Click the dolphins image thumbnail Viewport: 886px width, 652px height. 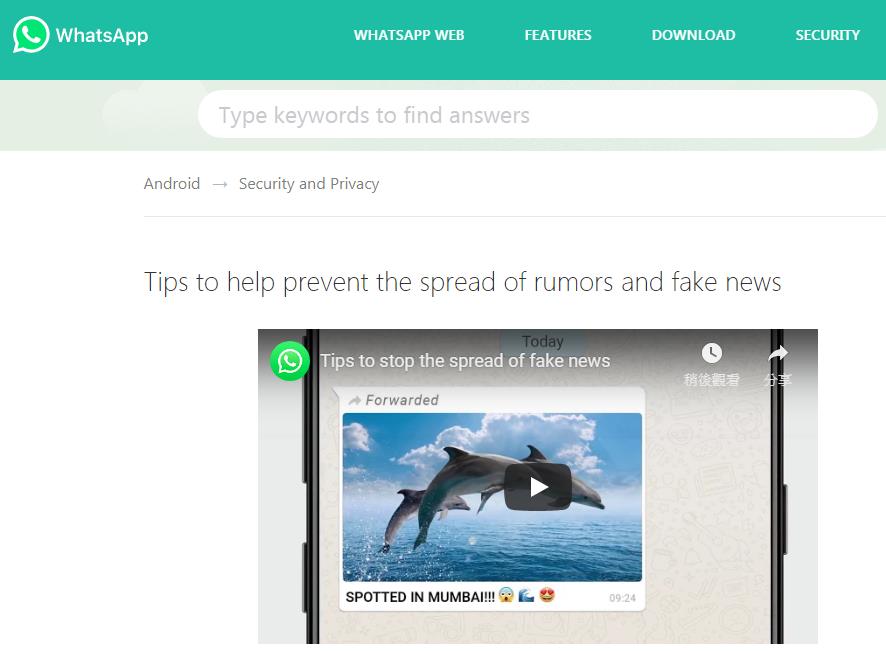[492, 497]
